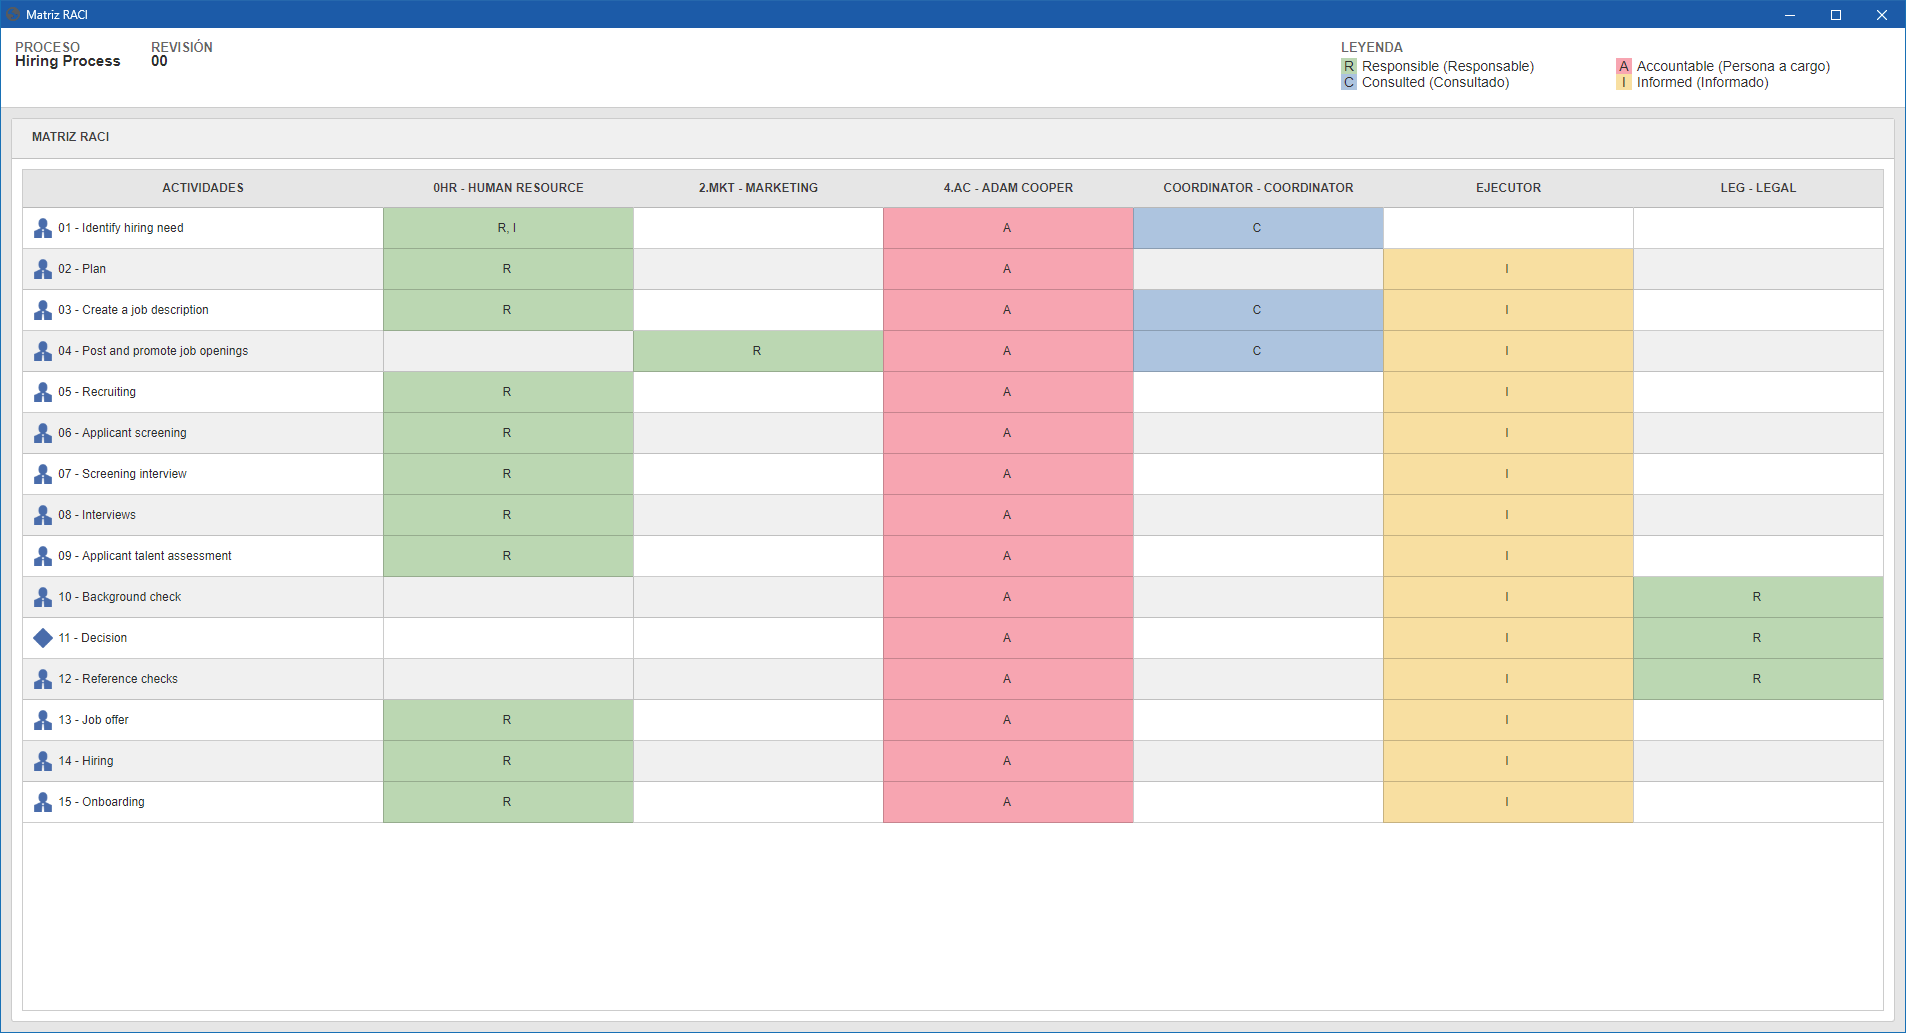Click the person icon for 05 - Recruiting
Screen dimensions: 1906x1033
click(43, 392)
